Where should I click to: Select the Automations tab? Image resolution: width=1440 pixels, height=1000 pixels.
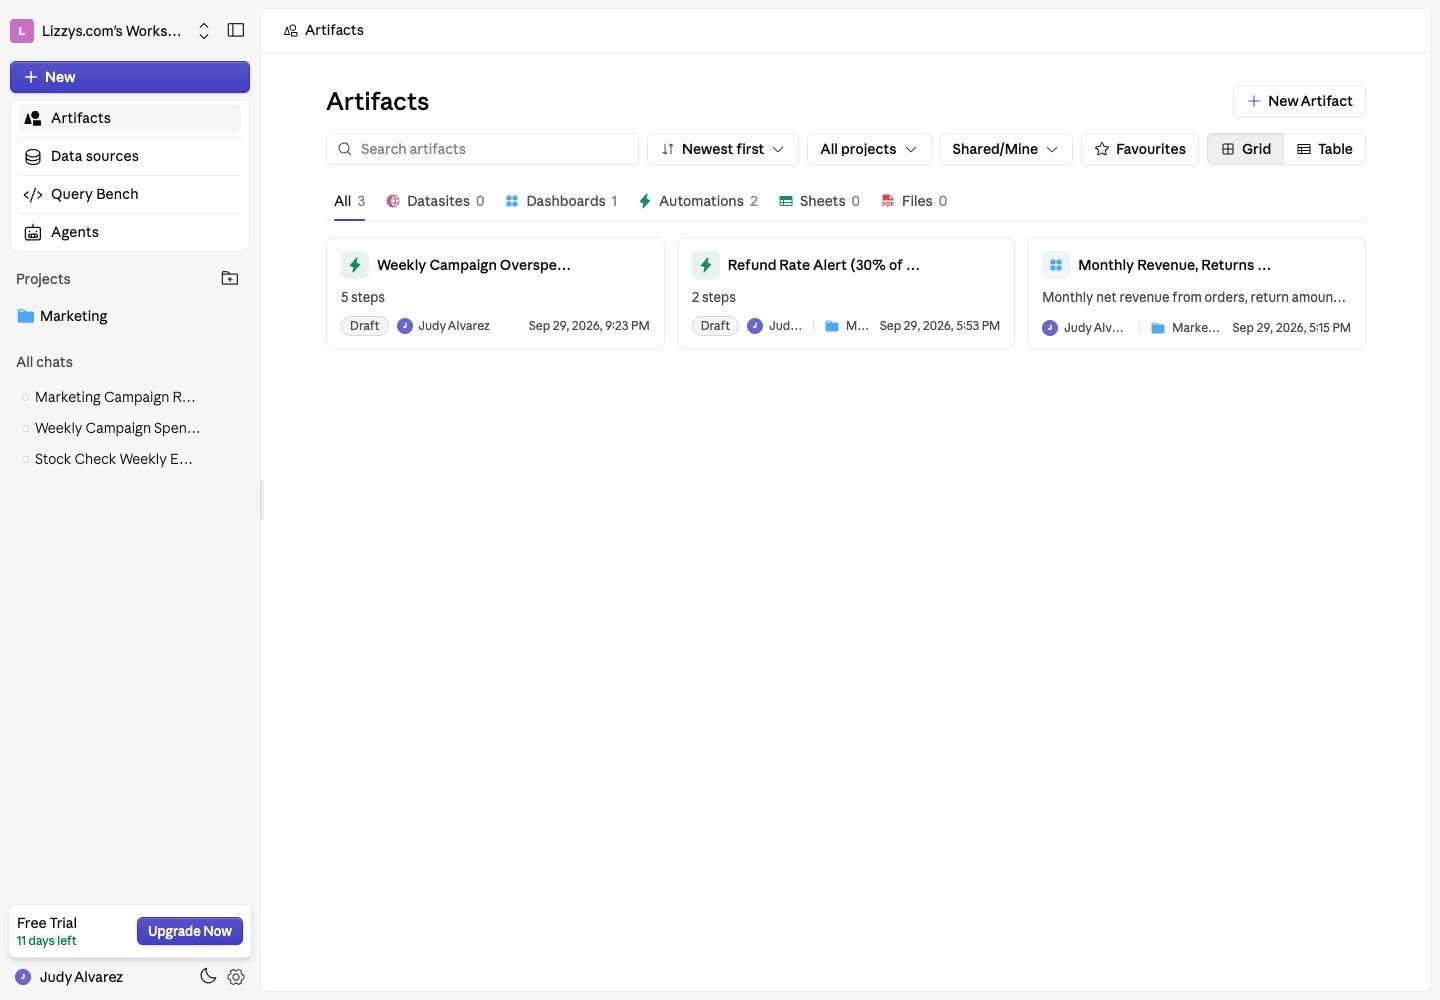(x=698, y=201)
